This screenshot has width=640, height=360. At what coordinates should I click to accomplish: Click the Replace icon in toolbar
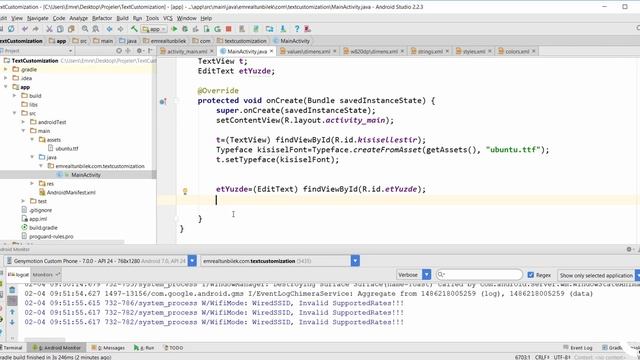coord(96,29)
